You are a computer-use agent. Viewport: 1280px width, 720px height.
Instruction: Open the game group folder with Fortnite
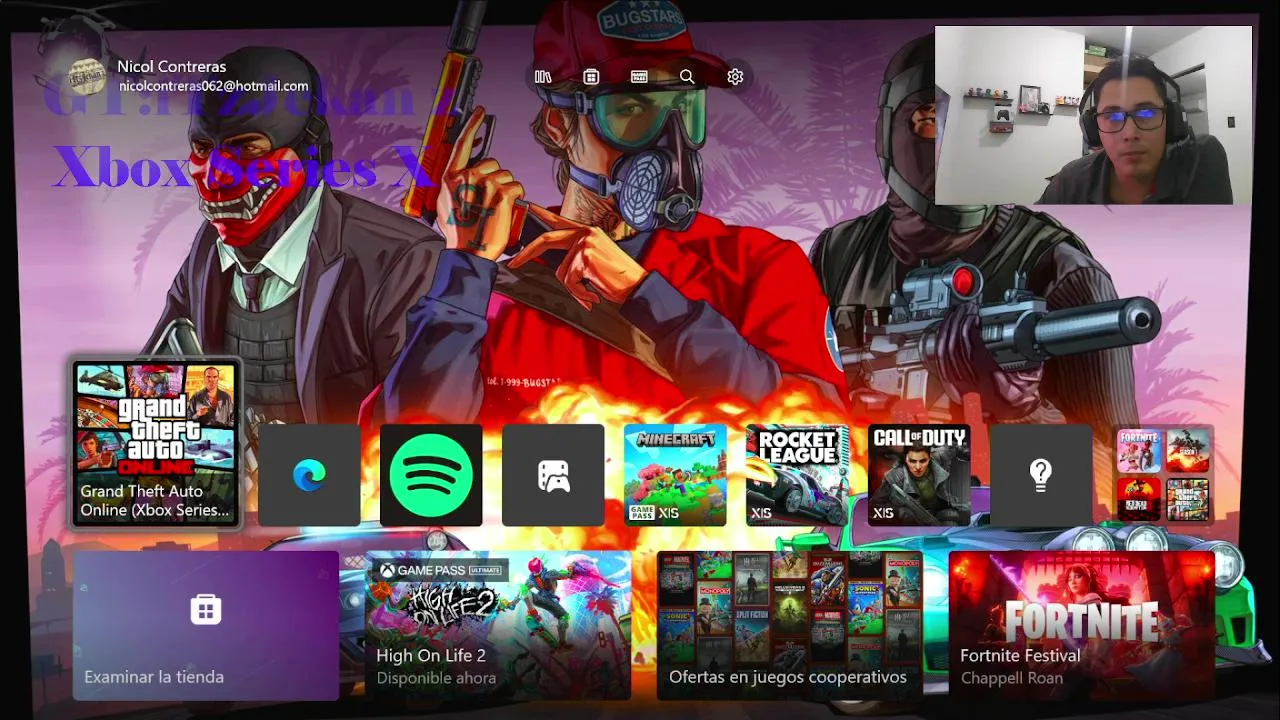point(1163,475)
